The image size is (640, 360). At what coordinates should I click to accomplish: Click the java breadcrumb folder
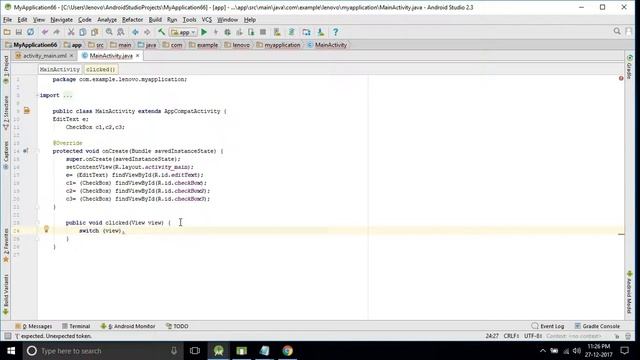[x=147, y=45]
